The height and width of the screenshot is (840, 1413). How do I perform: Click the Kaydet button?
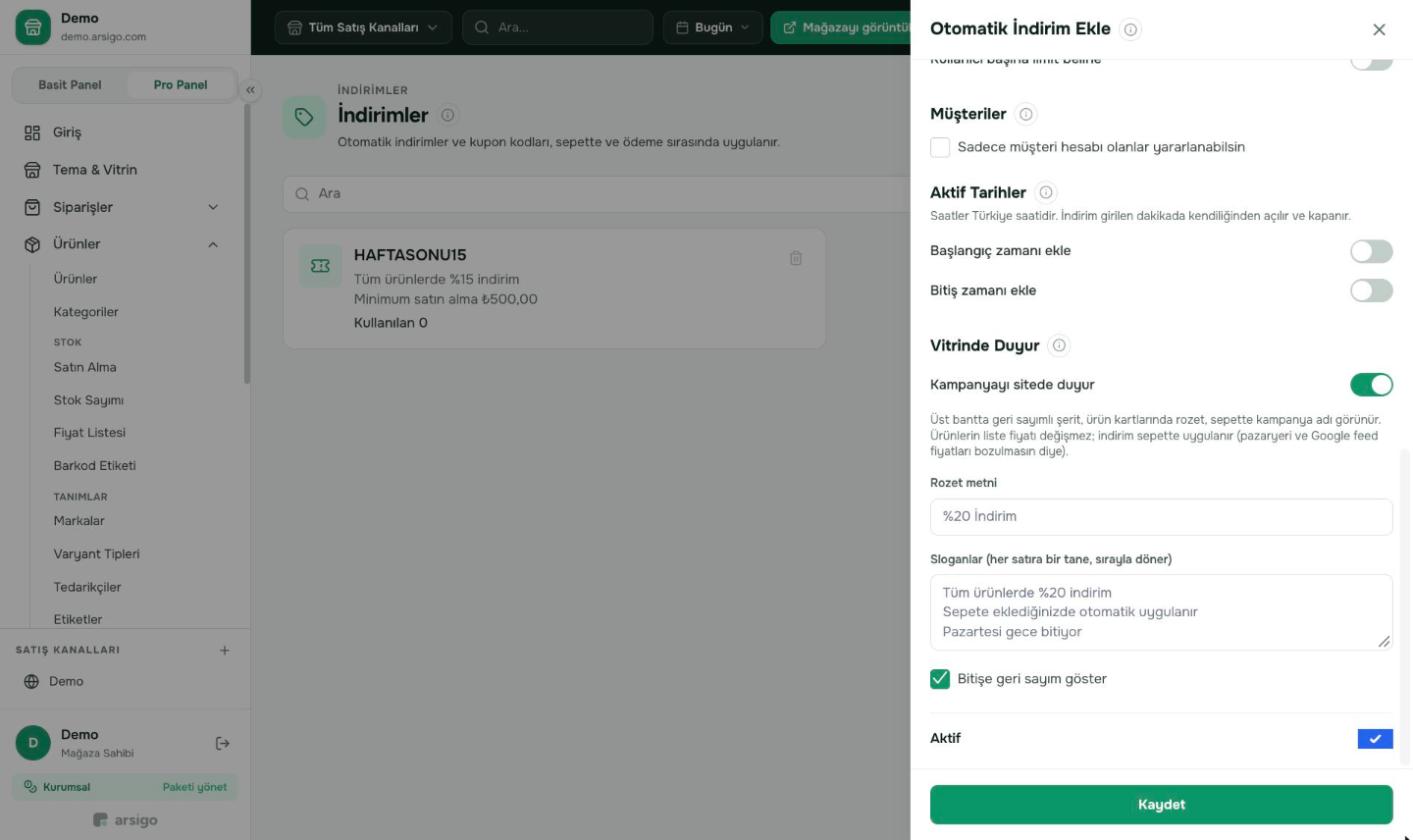click(x=1161, y=804)
